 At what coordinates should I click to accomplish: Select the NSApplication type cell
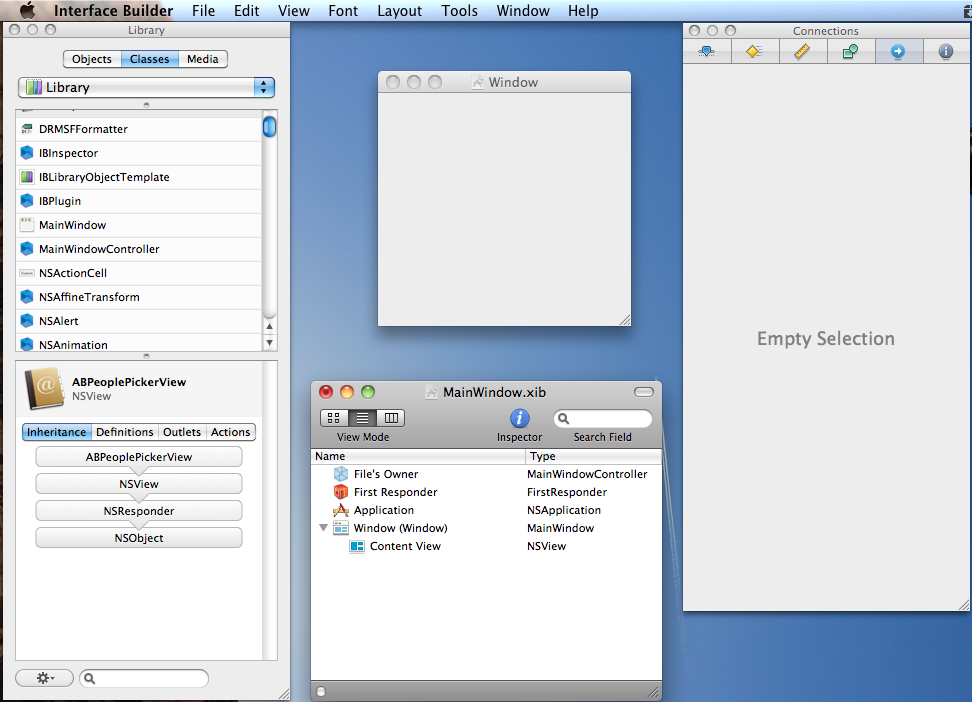[x=563, y=510]
